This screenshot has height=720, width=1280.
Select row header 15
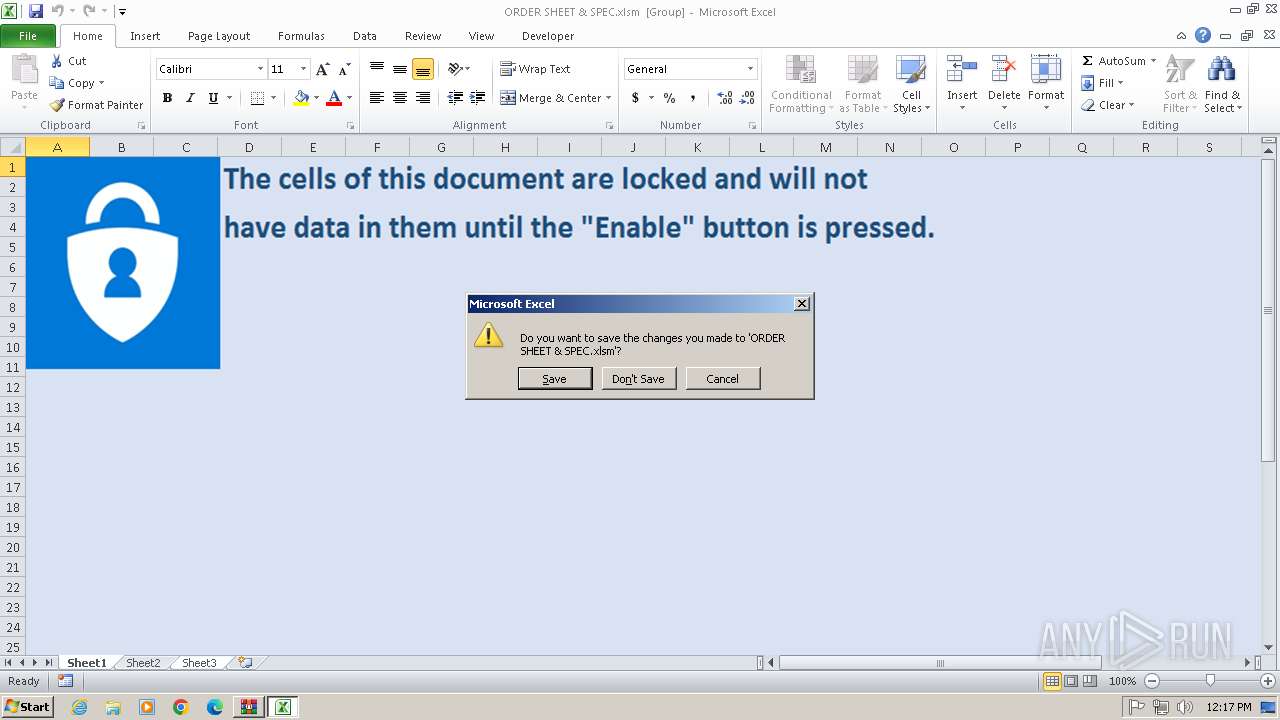click(x=13, y=447)
